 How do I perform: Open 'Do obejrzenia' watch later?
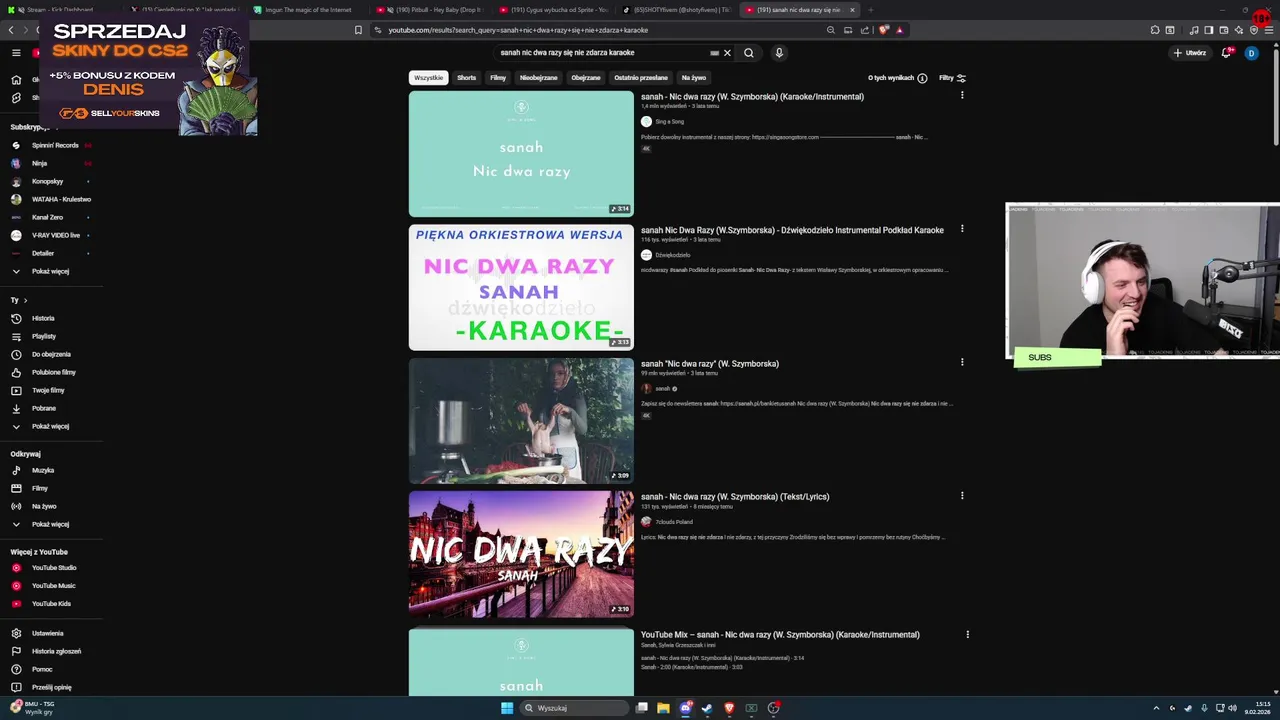[x=51, y=354]
